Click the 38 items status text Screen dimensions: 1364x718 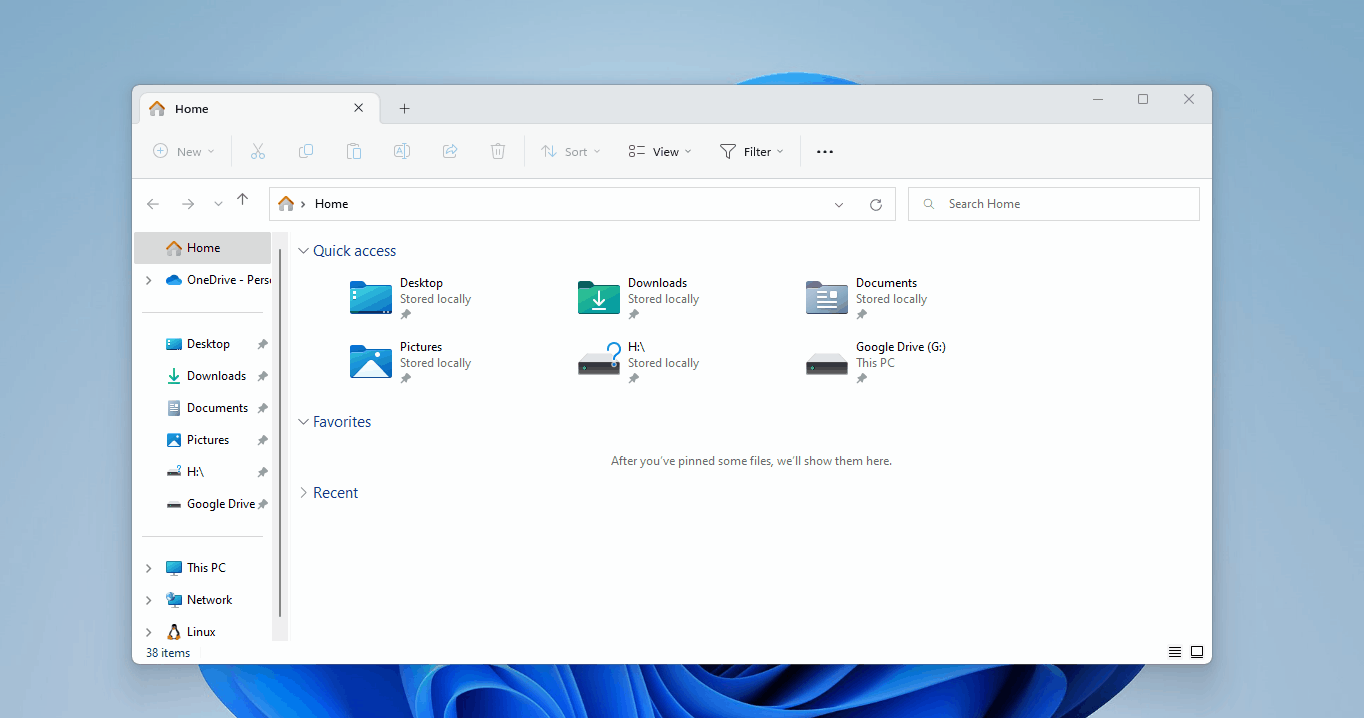click(168, 653)
